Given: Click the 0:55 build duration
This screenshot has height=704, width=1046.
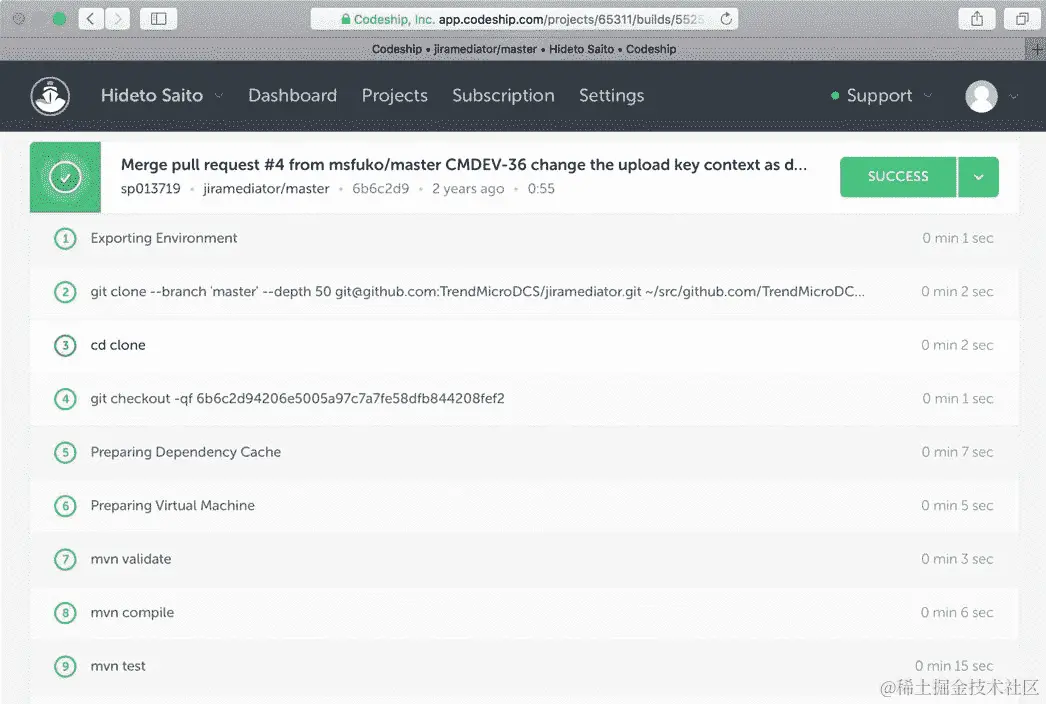Looking at the screenshot, I should click(541, 189).
